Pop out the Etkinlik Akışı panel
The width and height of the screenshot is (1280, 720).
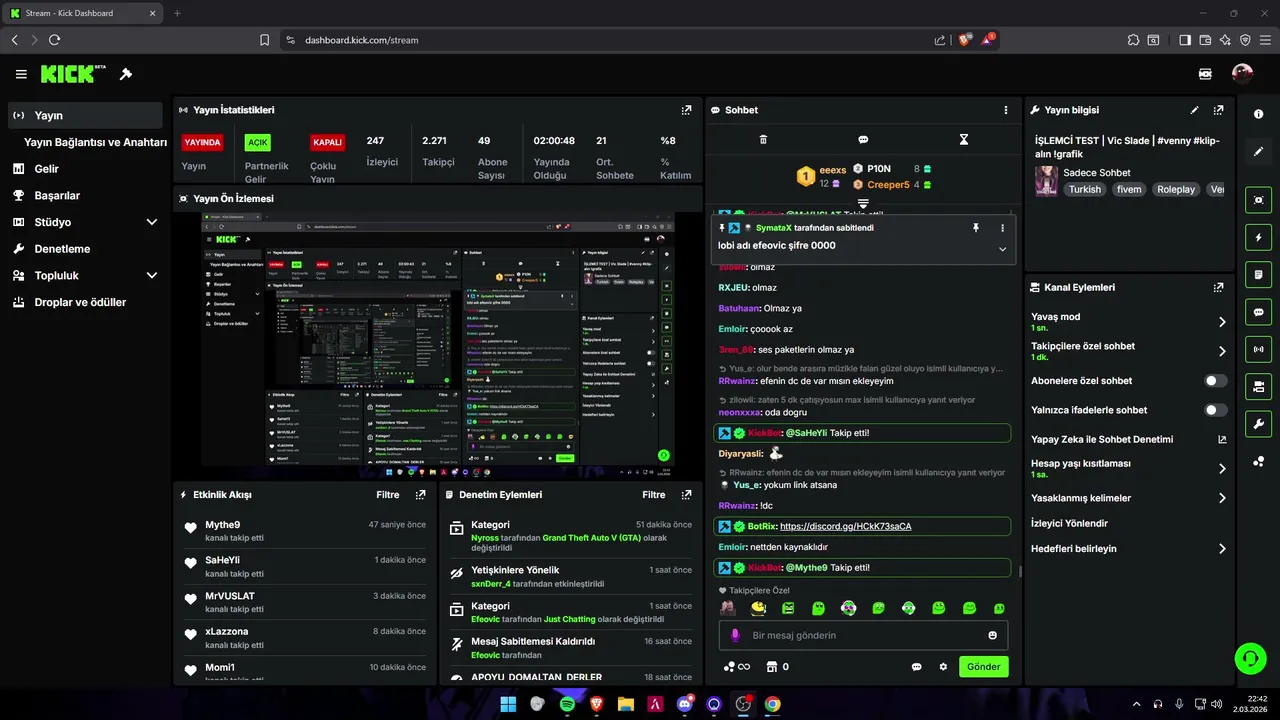420,495
